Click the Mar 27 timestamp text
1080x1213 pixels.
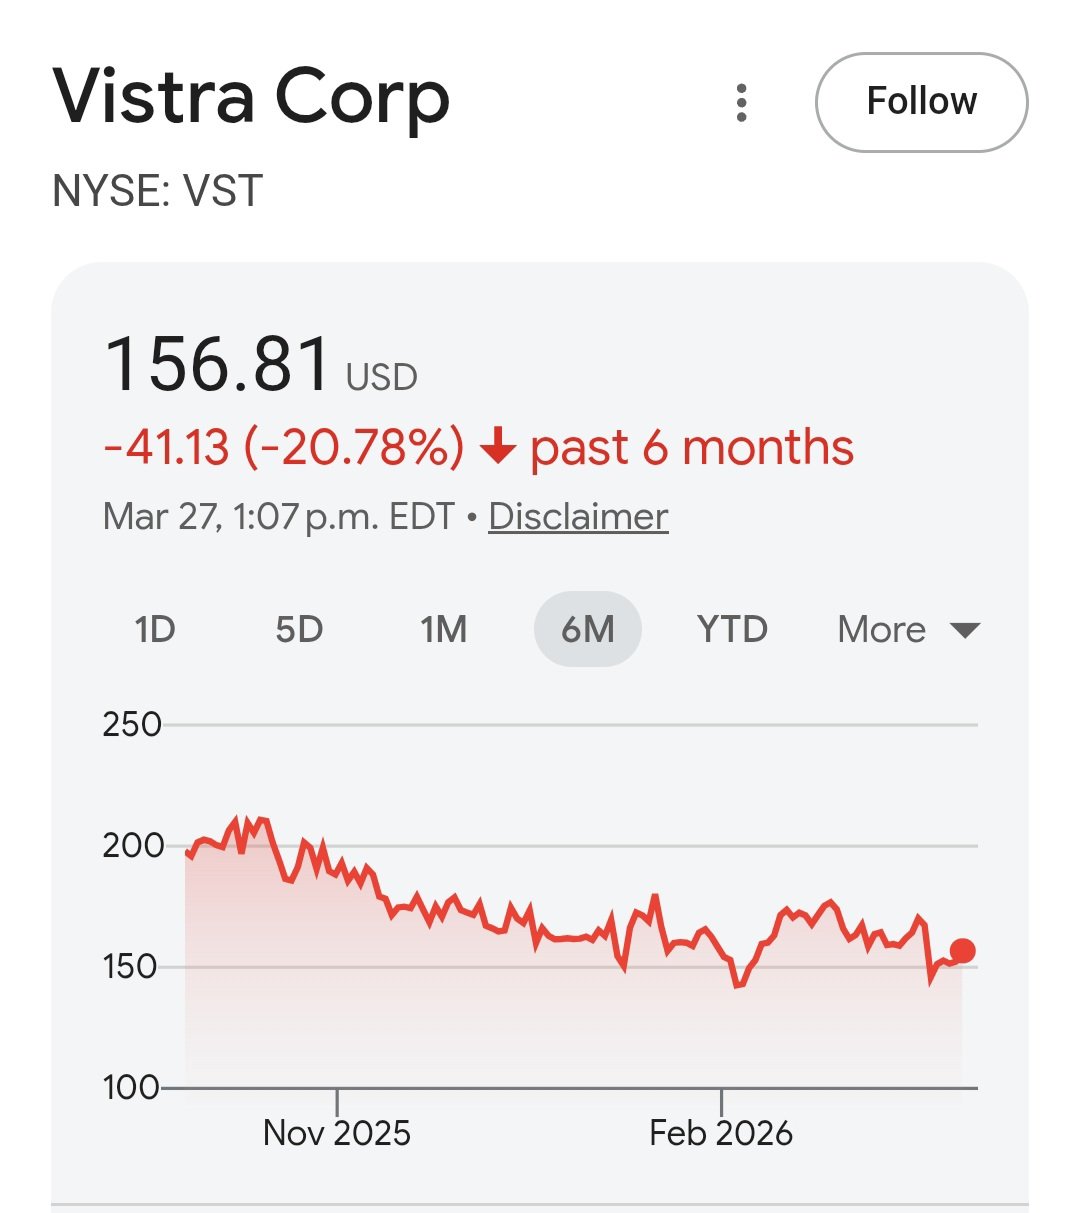[278, 517]
